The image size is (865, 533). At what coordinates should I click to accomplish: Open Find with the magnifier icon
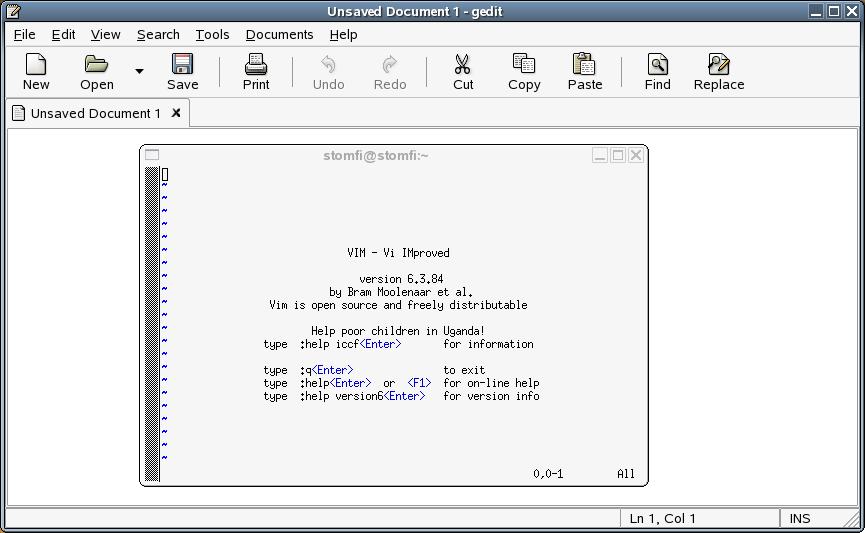tap(657, 66)
